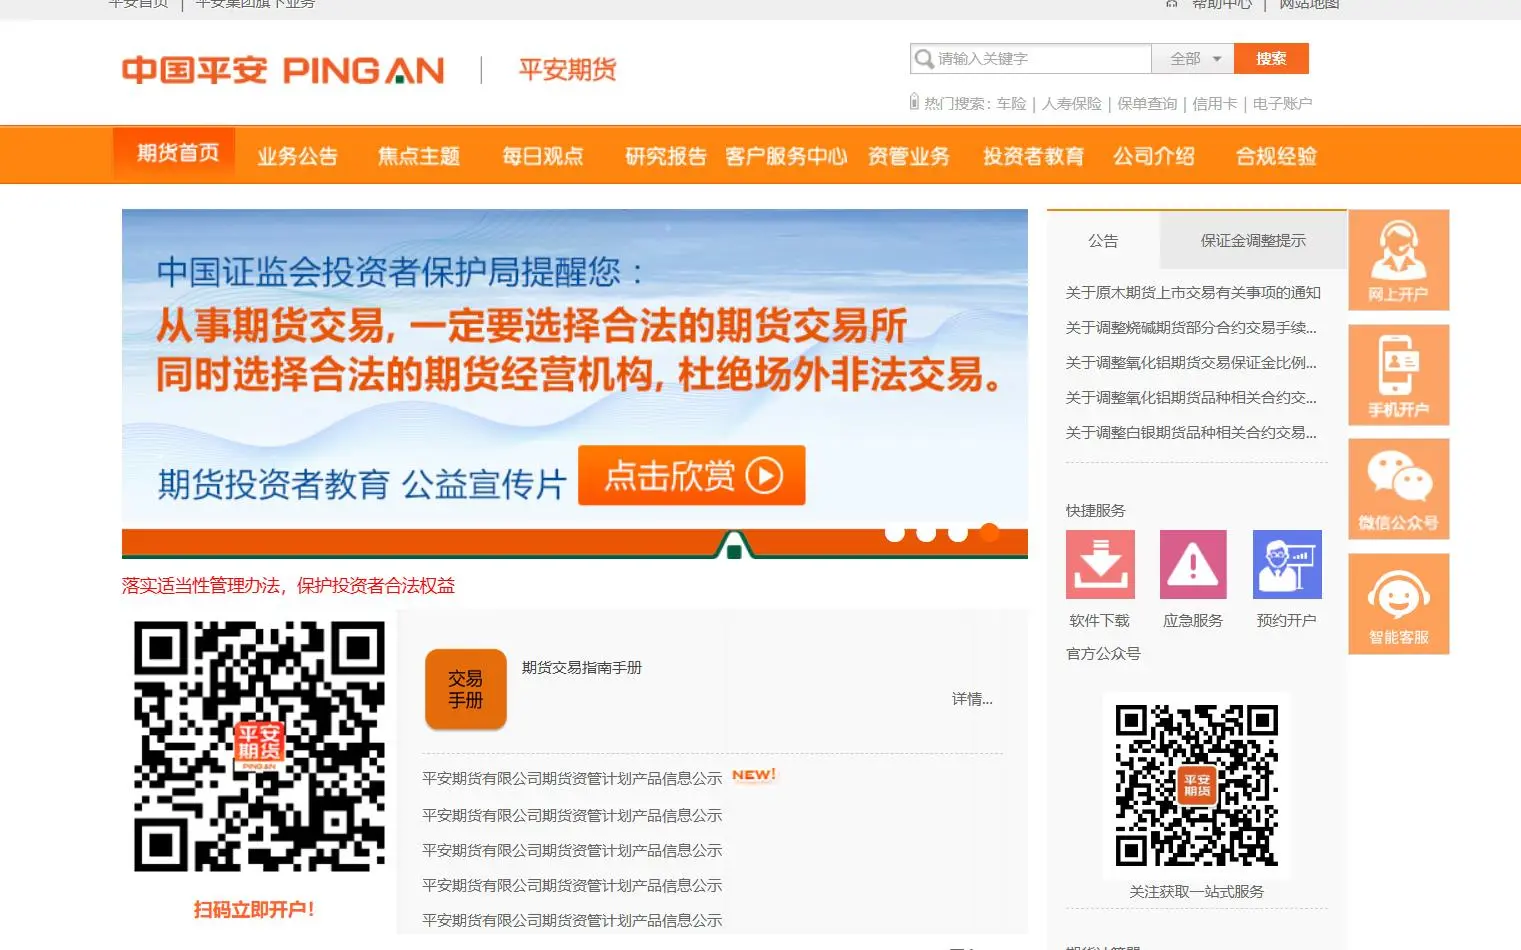Open notice 关于调整氧化铝期货交易保证金比例

coord(1191,363)
